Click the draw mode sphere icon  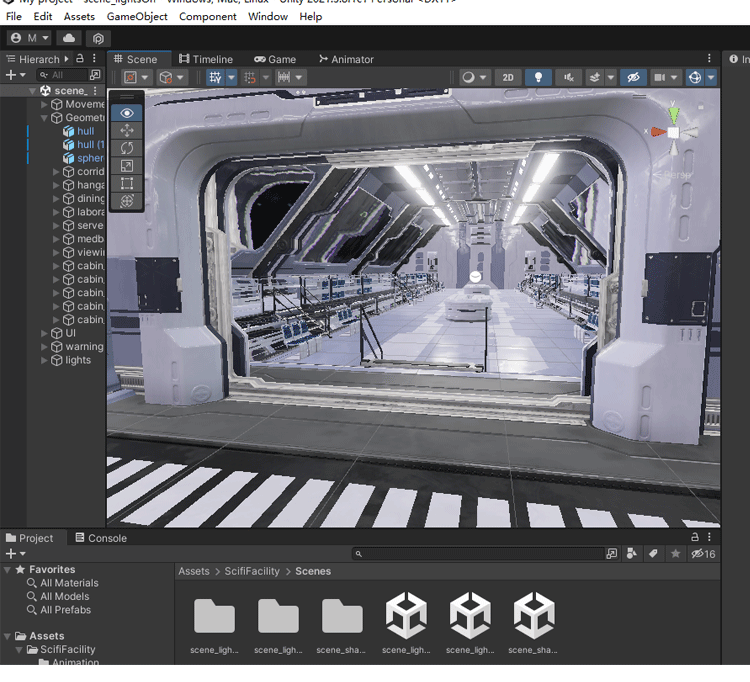pyautogui.click(x=469, y=77)
